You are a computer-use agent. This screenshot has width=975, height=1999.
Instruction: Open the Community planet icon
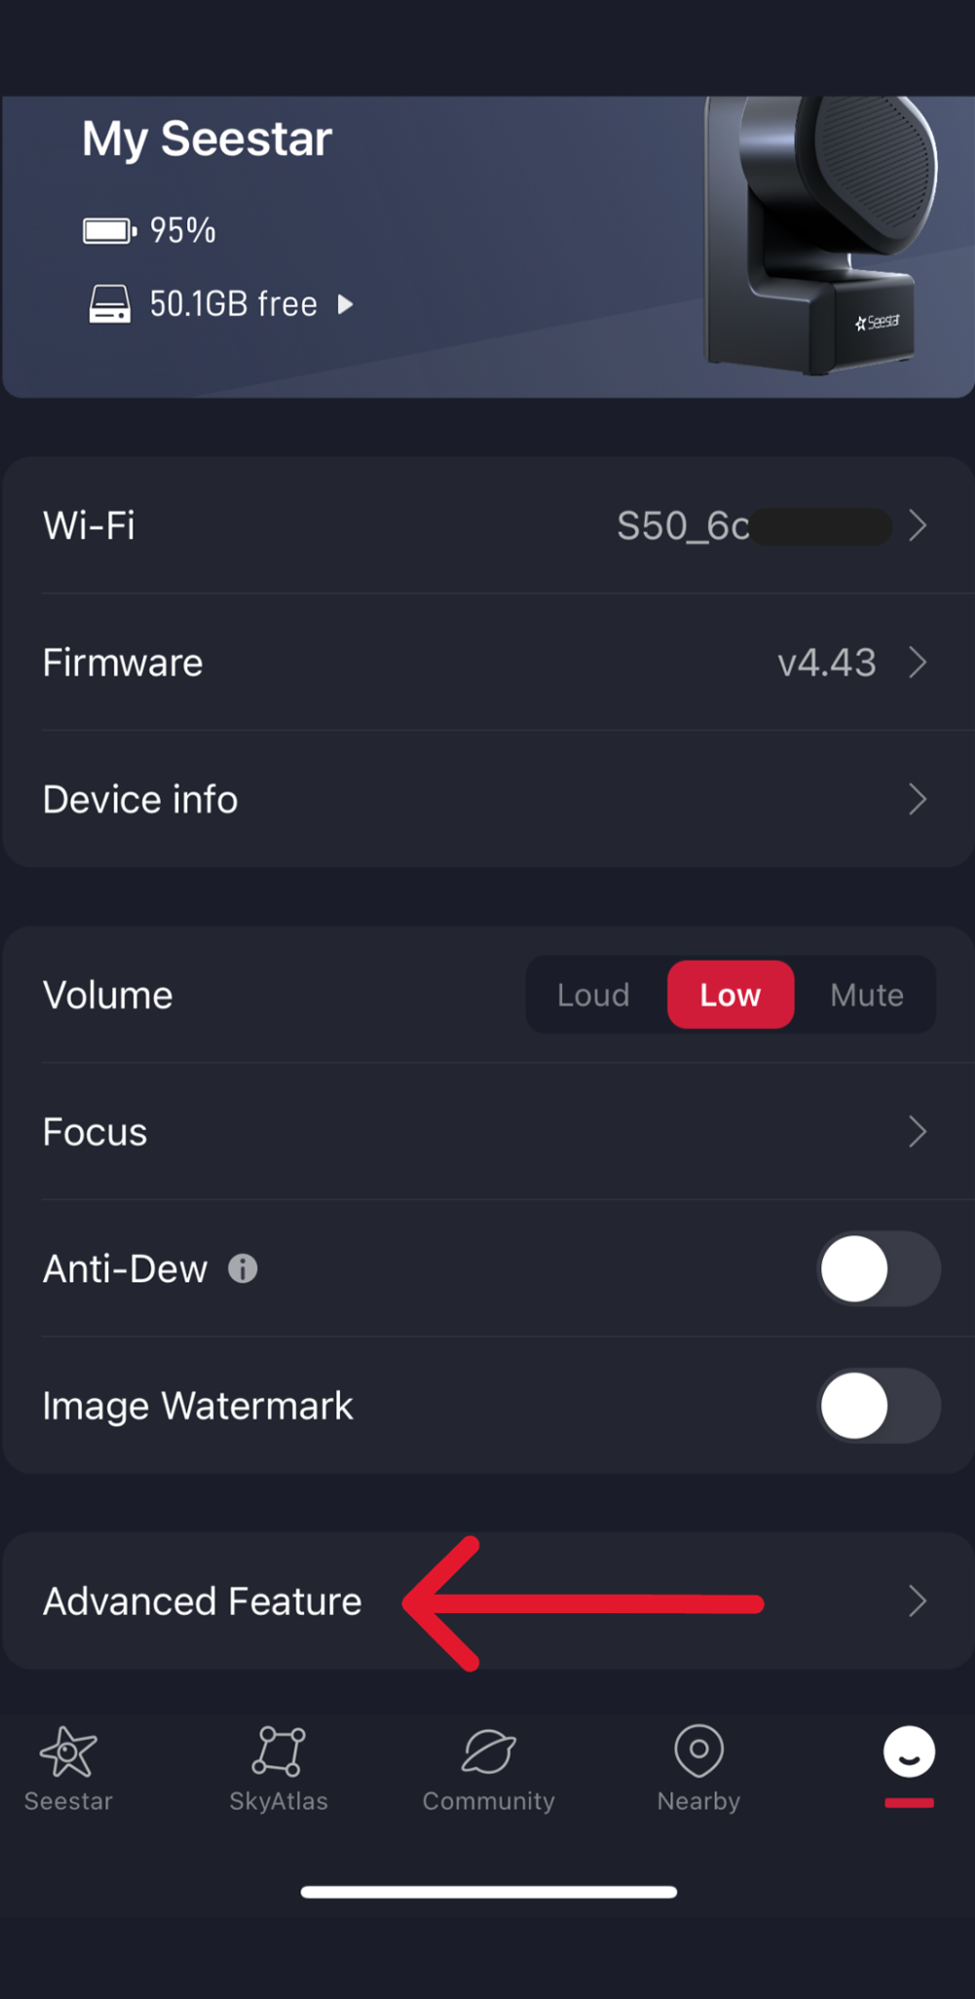tap(488, 1752)
